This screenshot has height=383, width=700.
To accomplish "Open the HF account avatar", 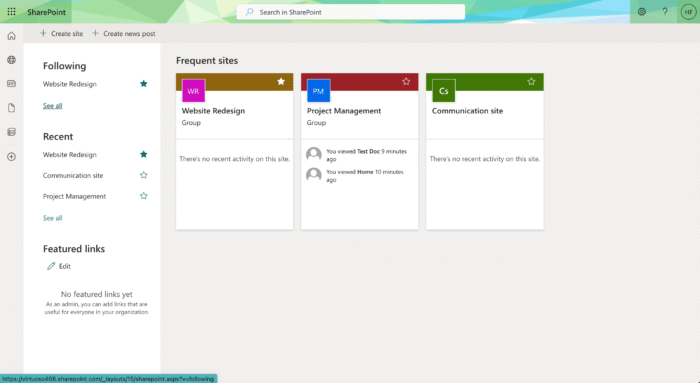I will [688, 12].
